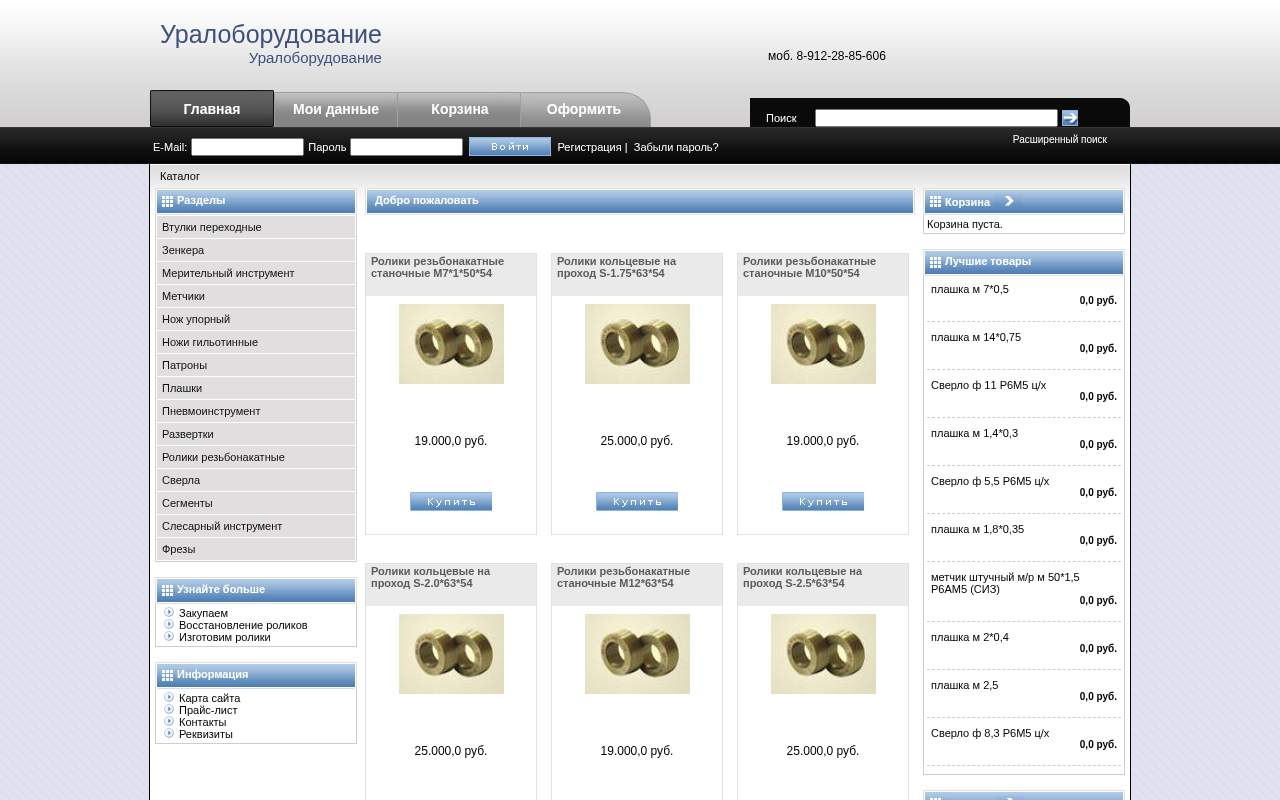Focus the Пароль password field
The width and height of the screenshot is (1280, 800).
point(406,147)
